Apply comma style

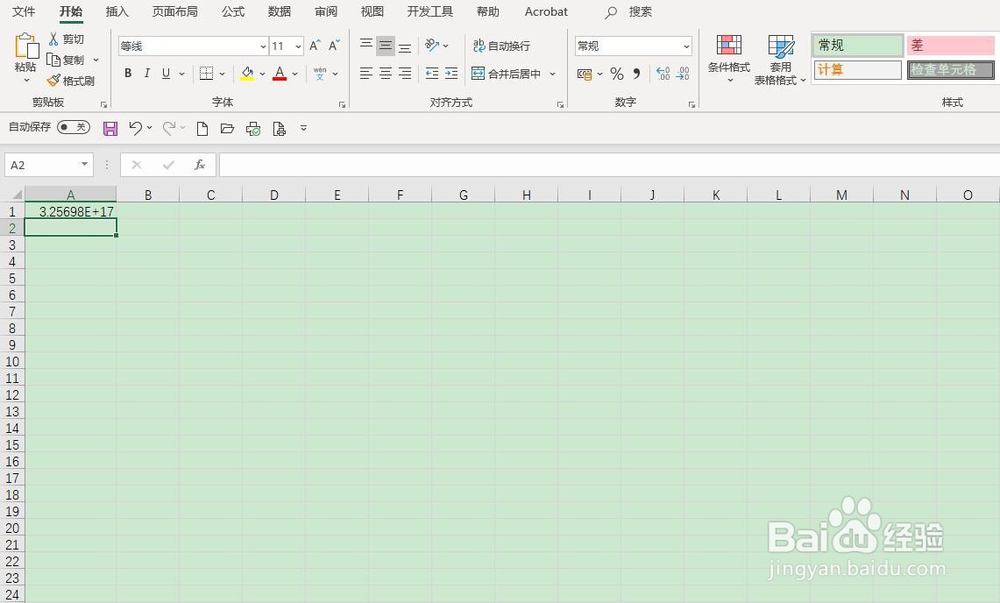tap(636, 74)
